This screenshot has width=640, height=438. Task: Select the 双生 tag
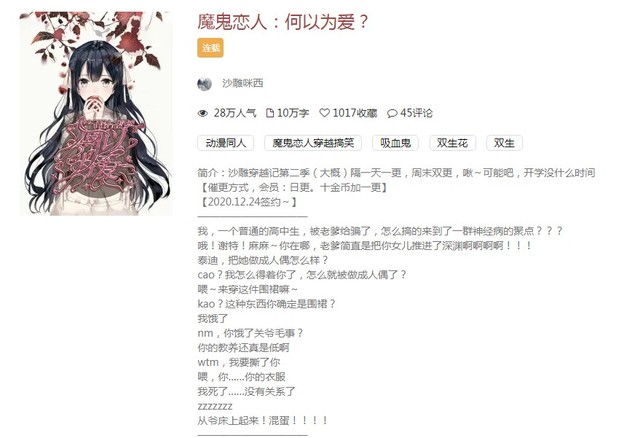504,143
